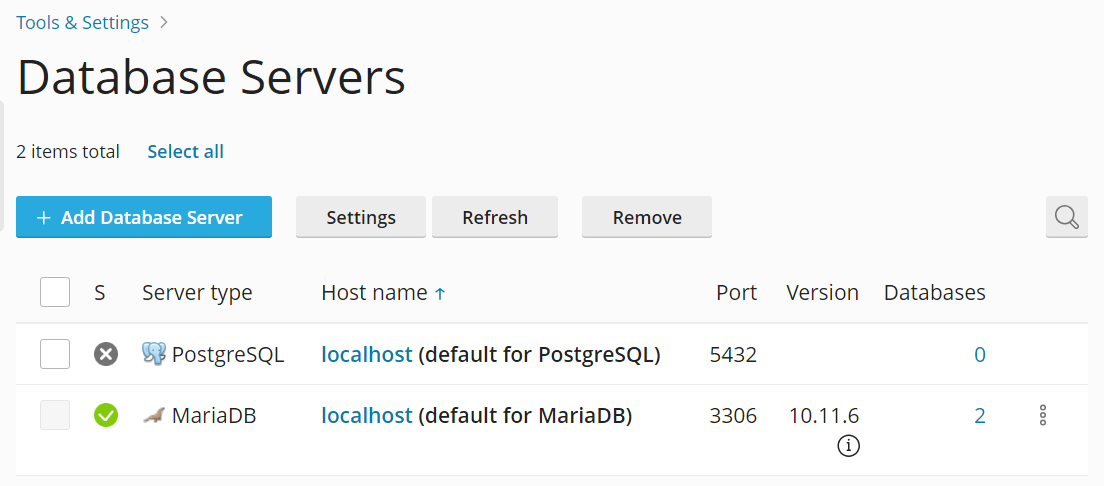Click the MariaDB green check status icon

(106, 415)
